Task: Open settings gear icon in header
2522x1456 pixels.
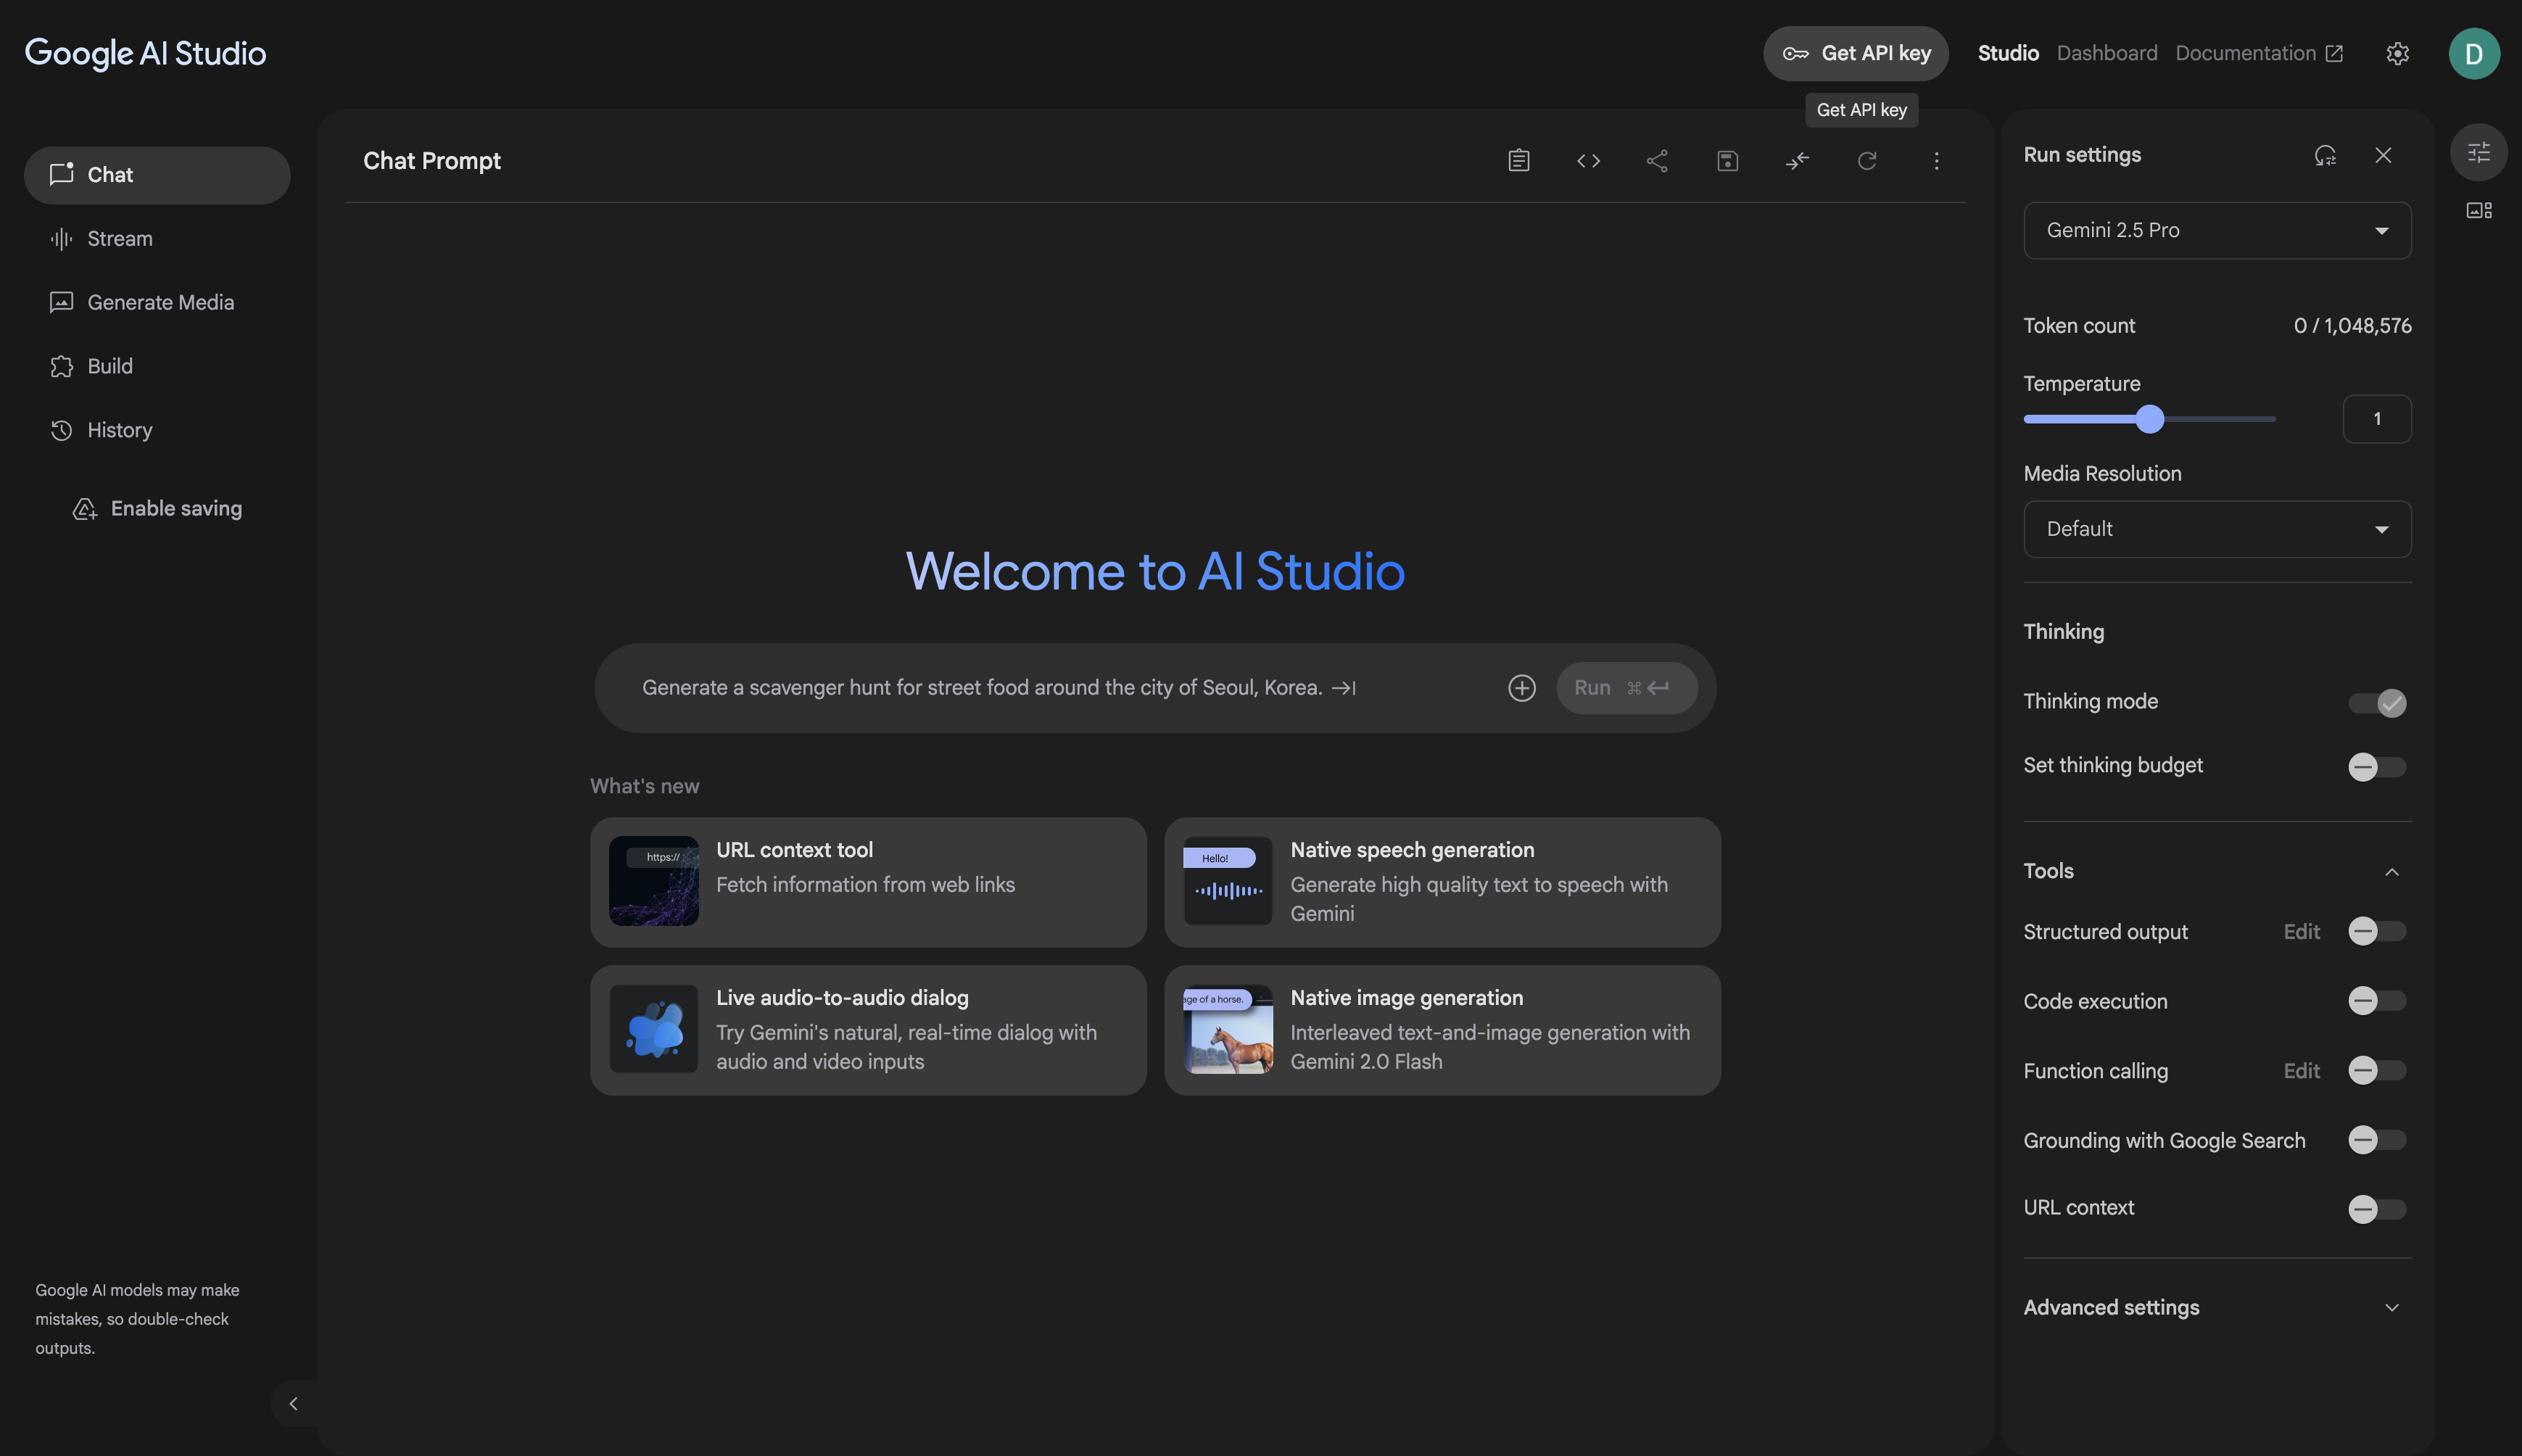Action: coord(2397,53)
